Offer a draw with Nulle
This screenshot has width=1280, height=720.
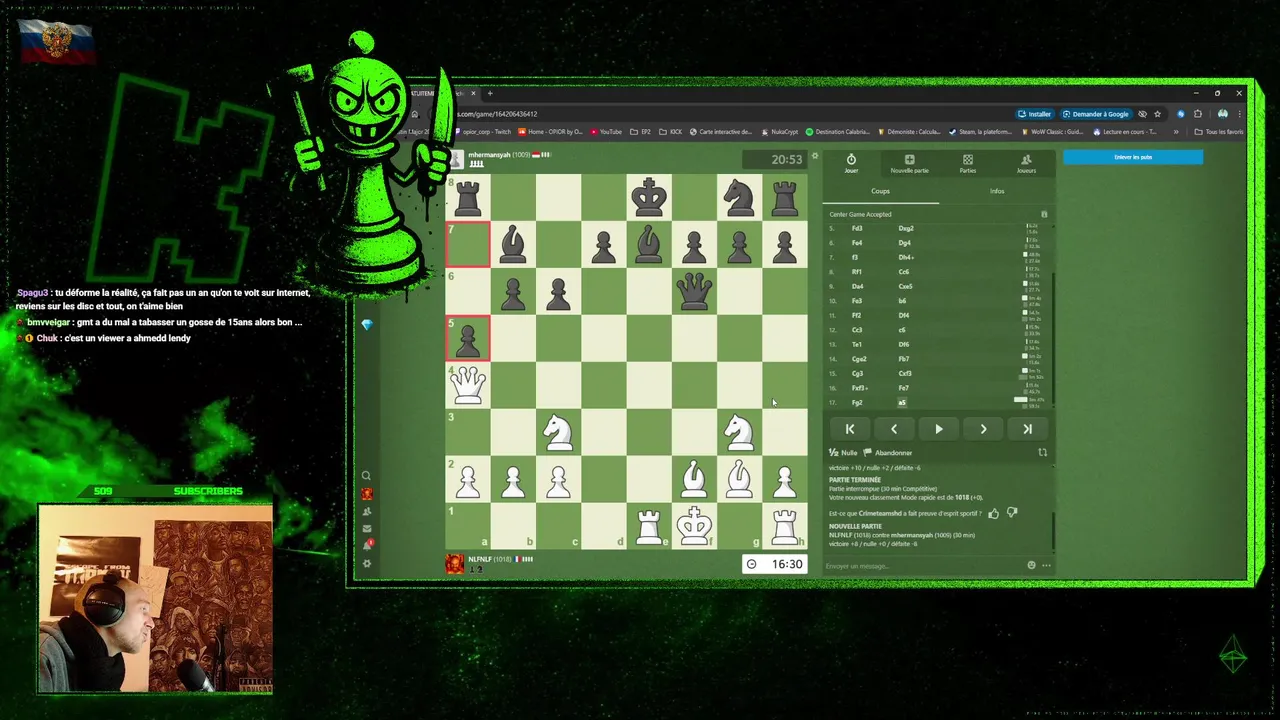tap(843, 453)
